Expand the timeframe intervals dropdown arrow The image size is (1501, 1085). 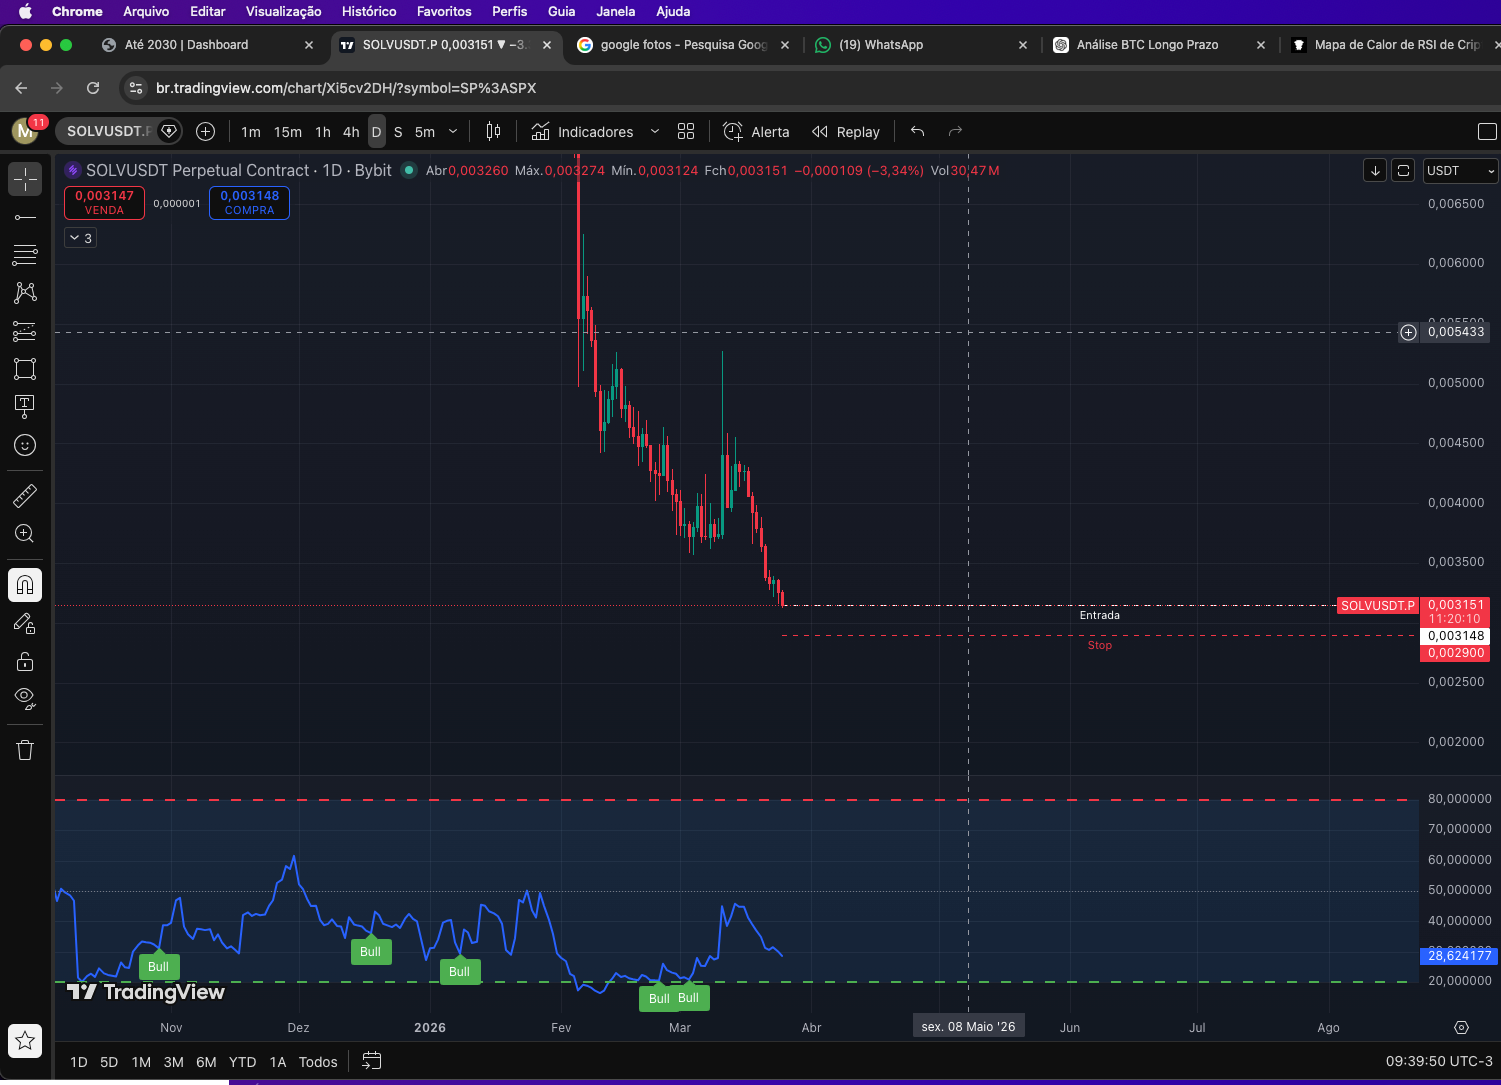point(453,132)
